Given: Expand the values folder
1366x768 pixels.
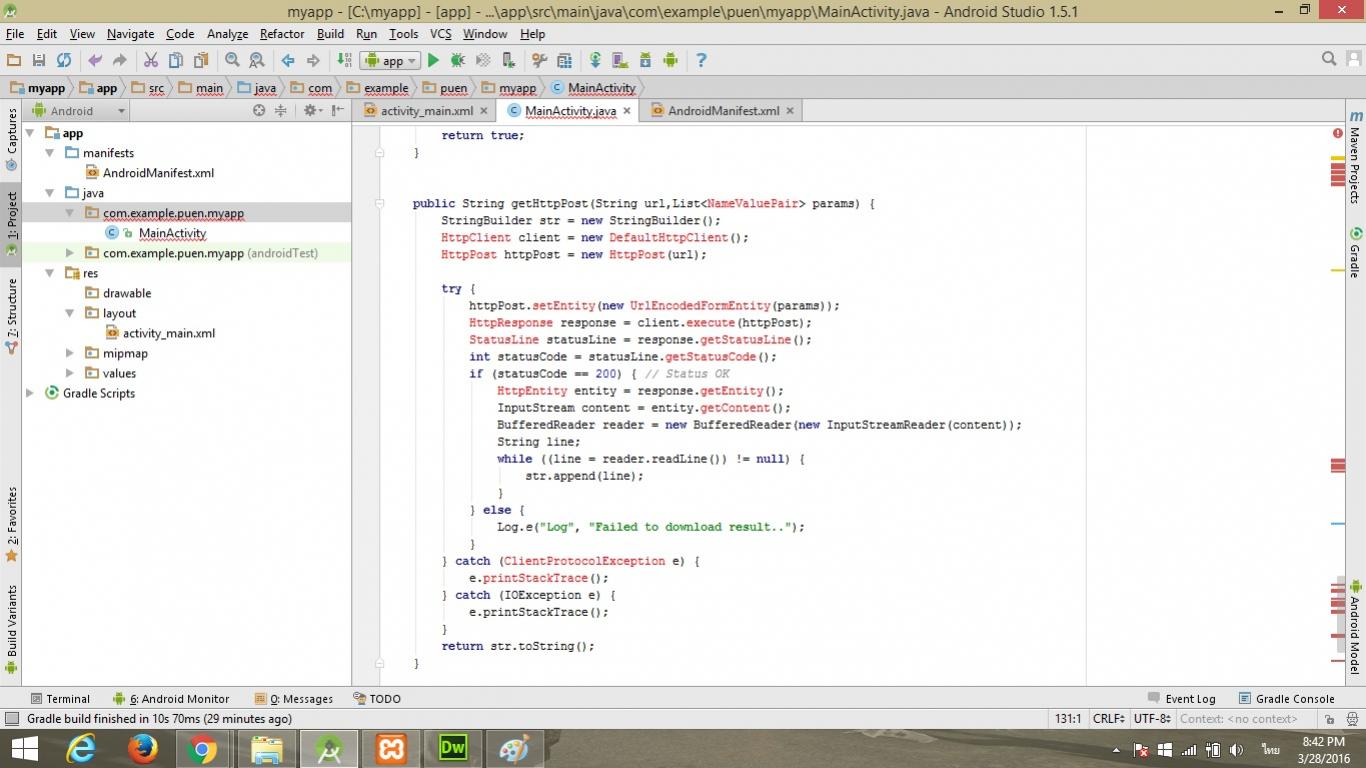Looking at the screenshot, I should tap(70, 373).
